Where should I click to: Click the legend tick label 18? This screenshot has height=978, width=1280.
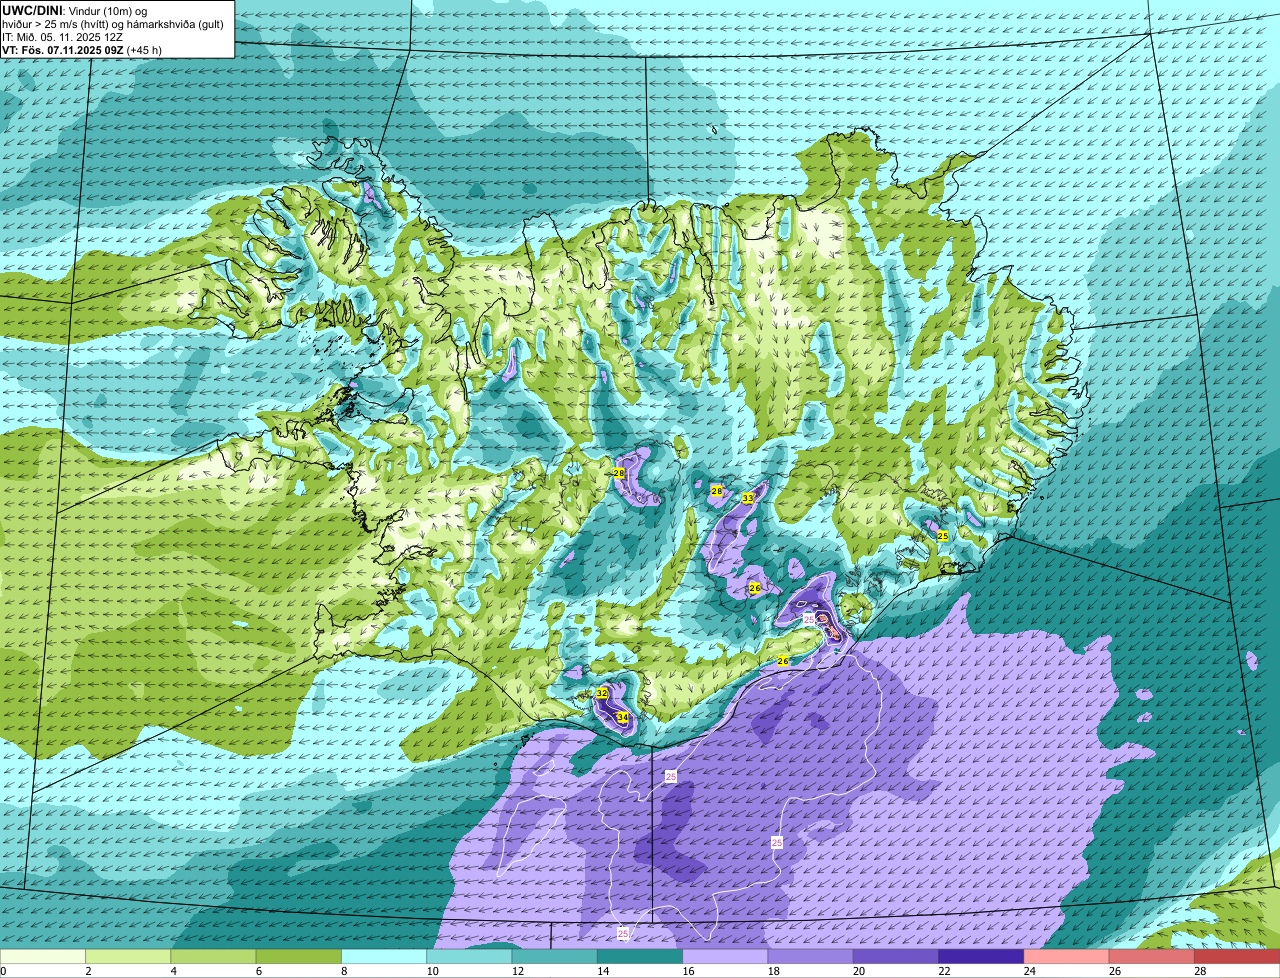pos(773,971)
